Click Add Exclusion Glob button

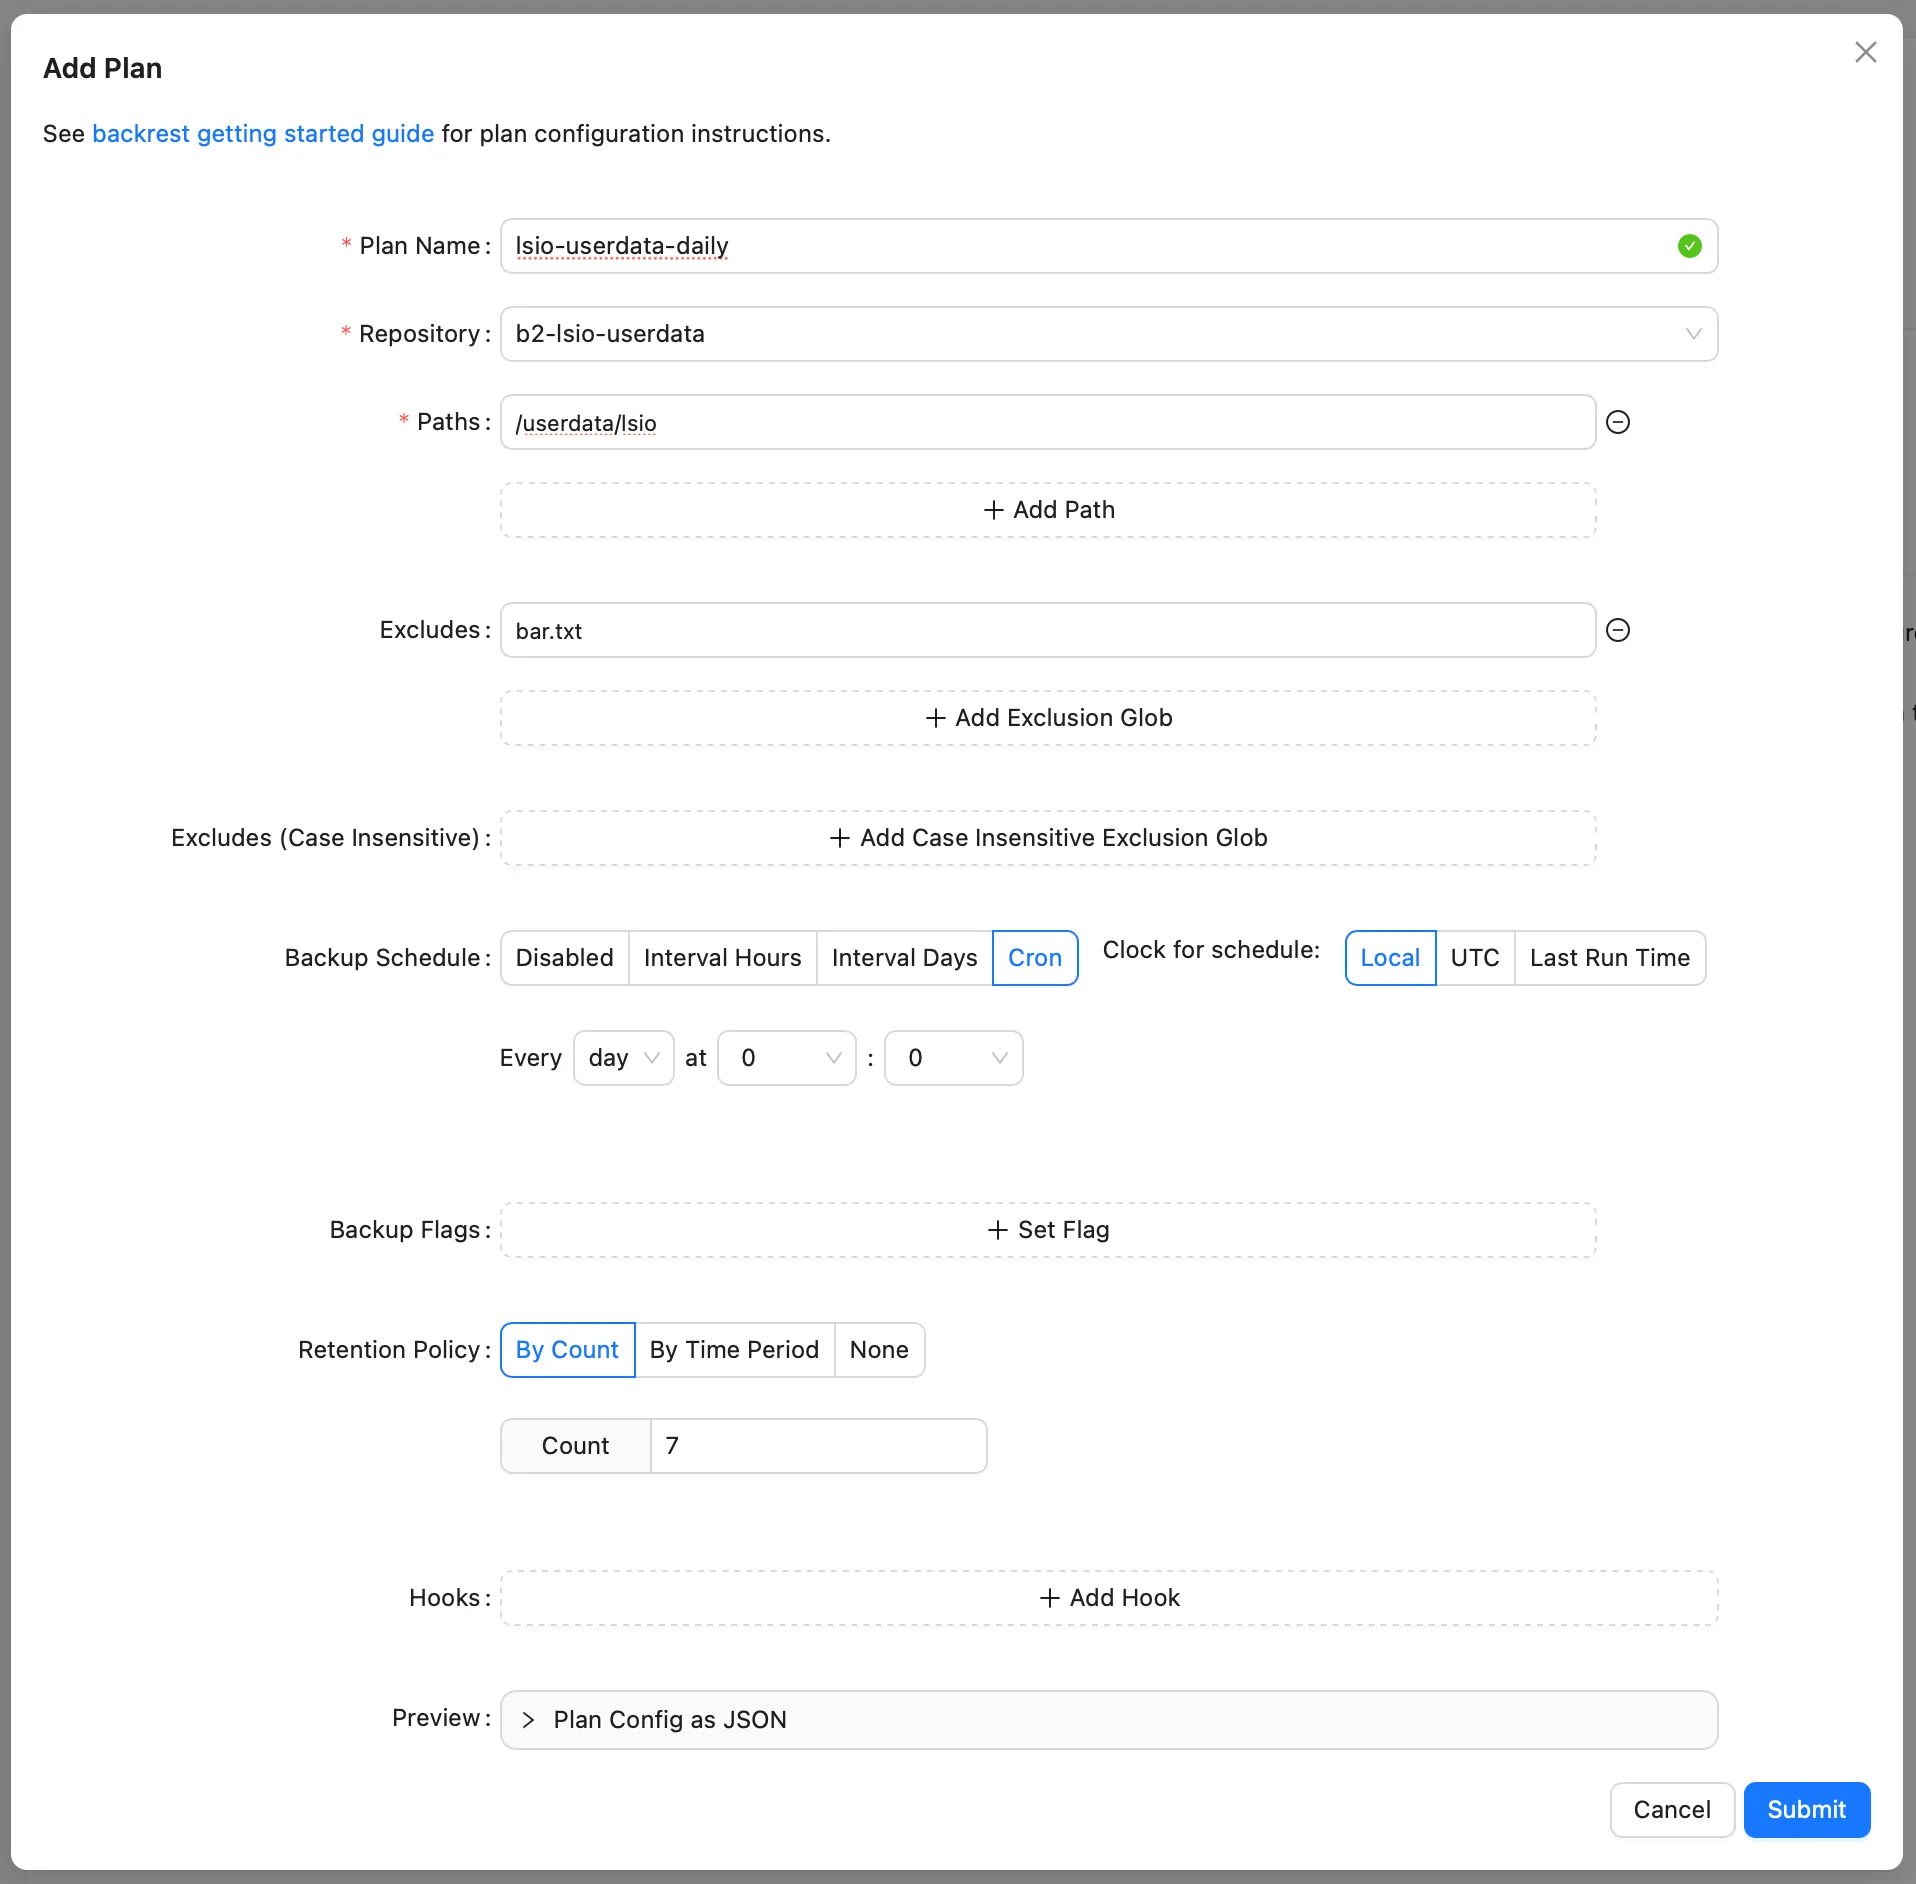point(1048,718)
